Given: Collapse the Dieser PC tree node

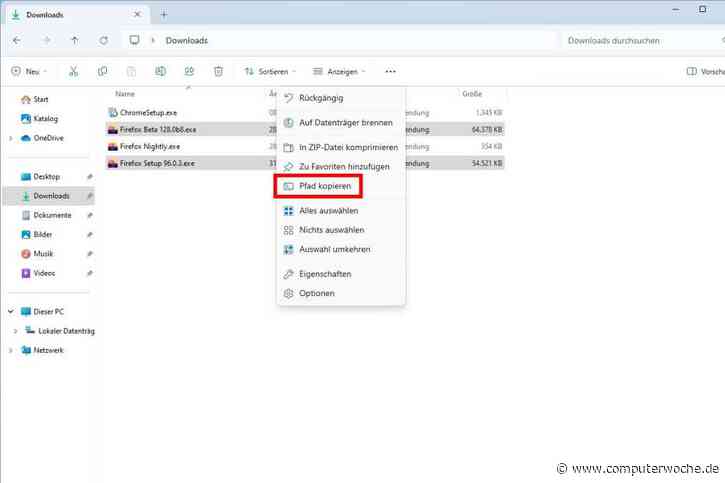Looking at the screenshot, I should [x=11, y=312].
